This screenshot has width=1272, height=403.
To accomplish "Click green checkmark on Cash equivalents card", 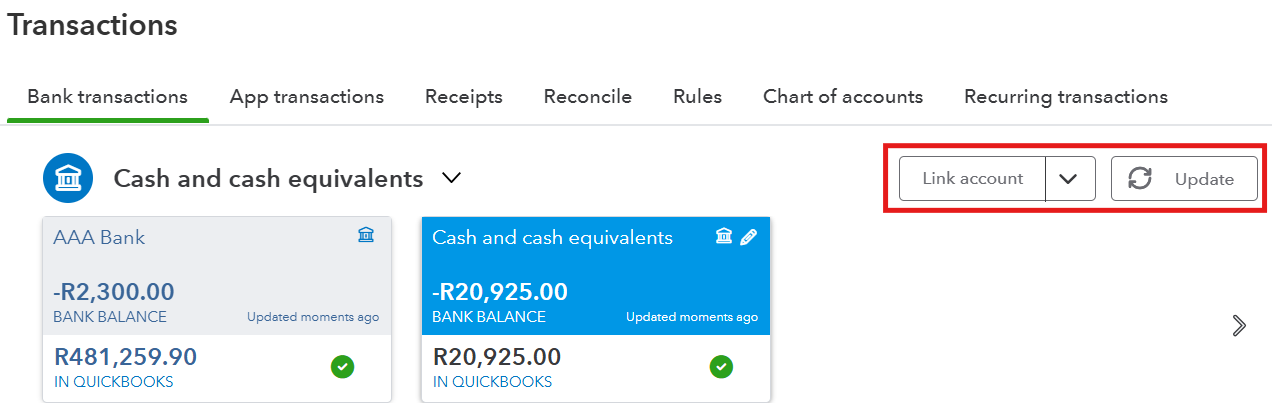I will pyautogui.click(x=721, y=367).
